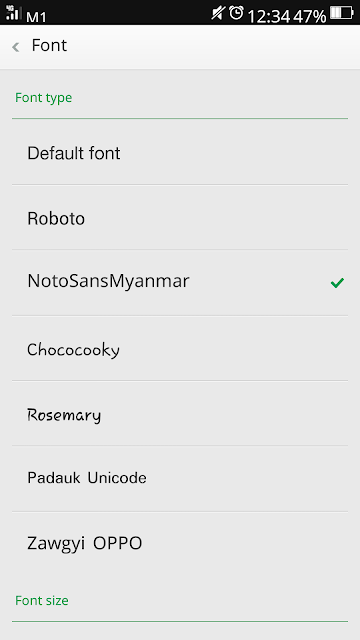
Task: Select the Padauk Unicode font
Action: [180, 479]
